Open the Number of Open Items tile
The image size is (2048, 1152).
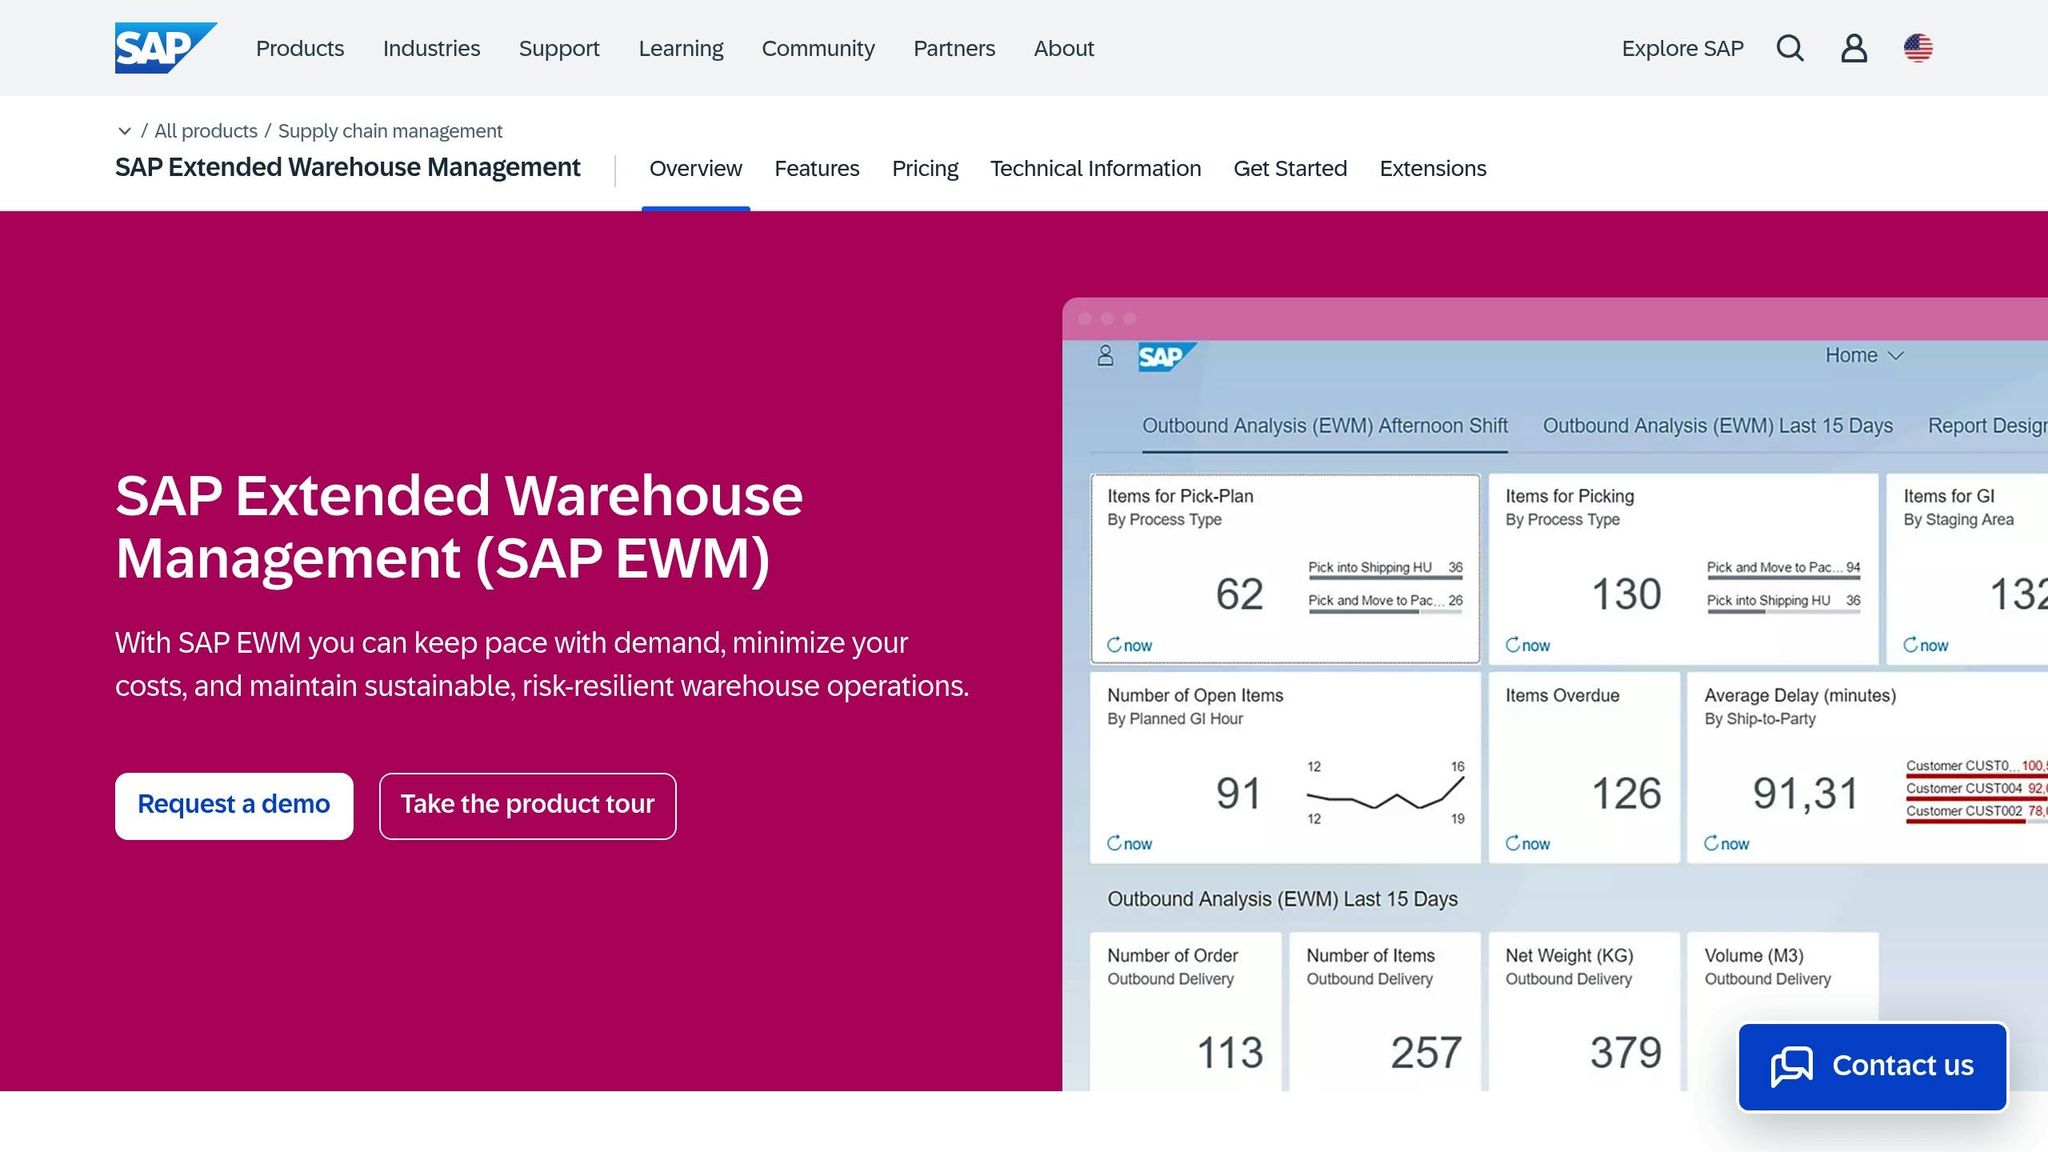click(x=1285, y=767)
